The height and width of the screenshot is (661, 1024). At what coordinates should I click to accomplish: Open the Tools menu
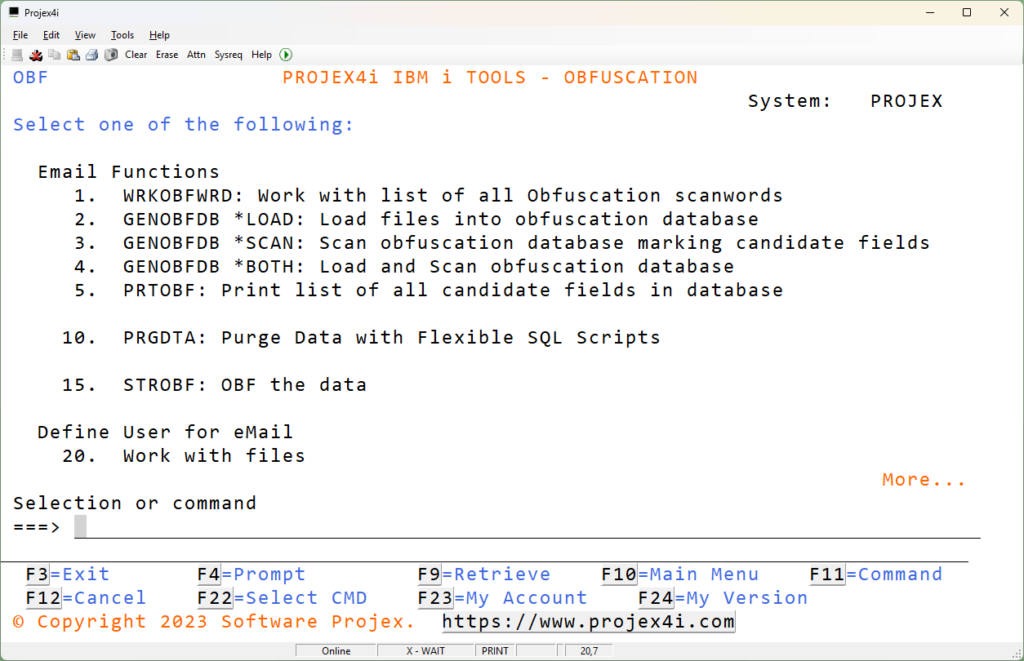tap(122, 35)
